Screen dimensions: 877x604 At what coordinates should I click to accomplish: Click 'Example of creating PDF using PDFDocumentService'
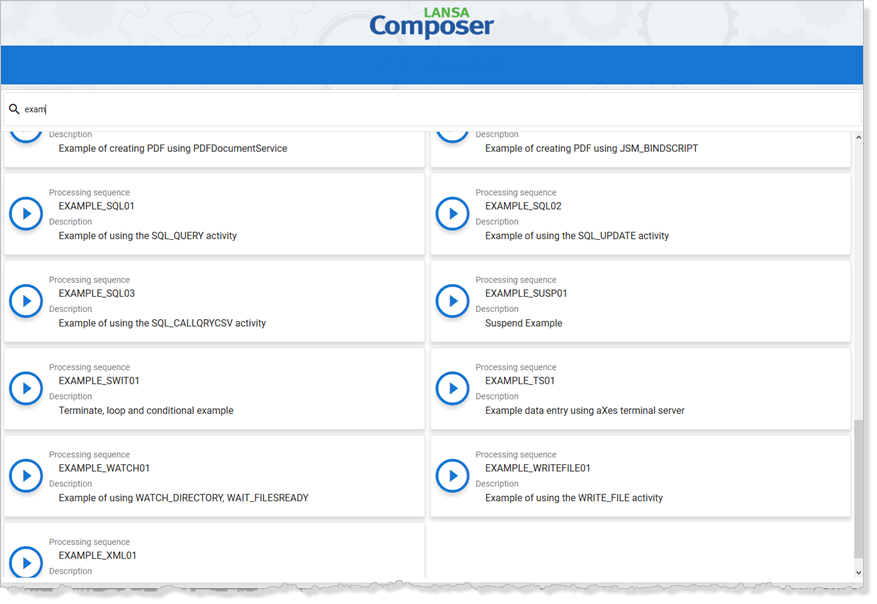click(173, 148)
